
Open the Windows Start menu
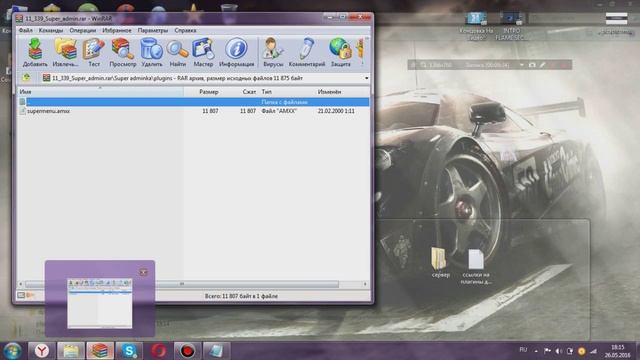click(x=12, y=351)
